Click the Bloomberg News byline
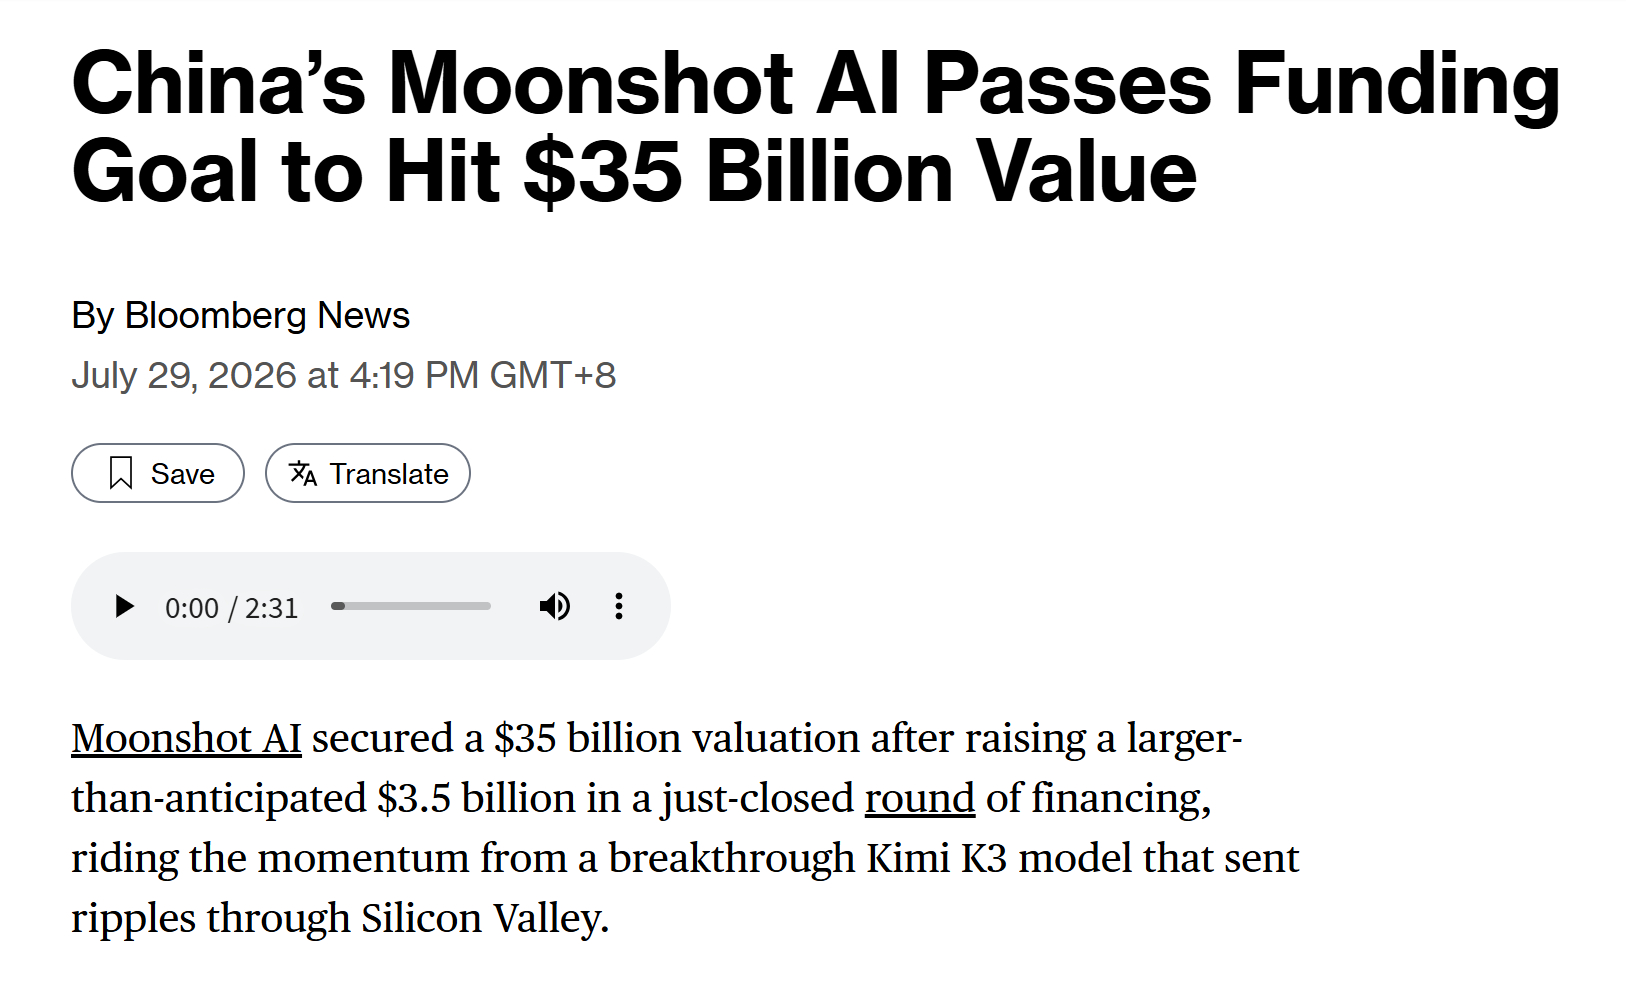 coord(240,316)
